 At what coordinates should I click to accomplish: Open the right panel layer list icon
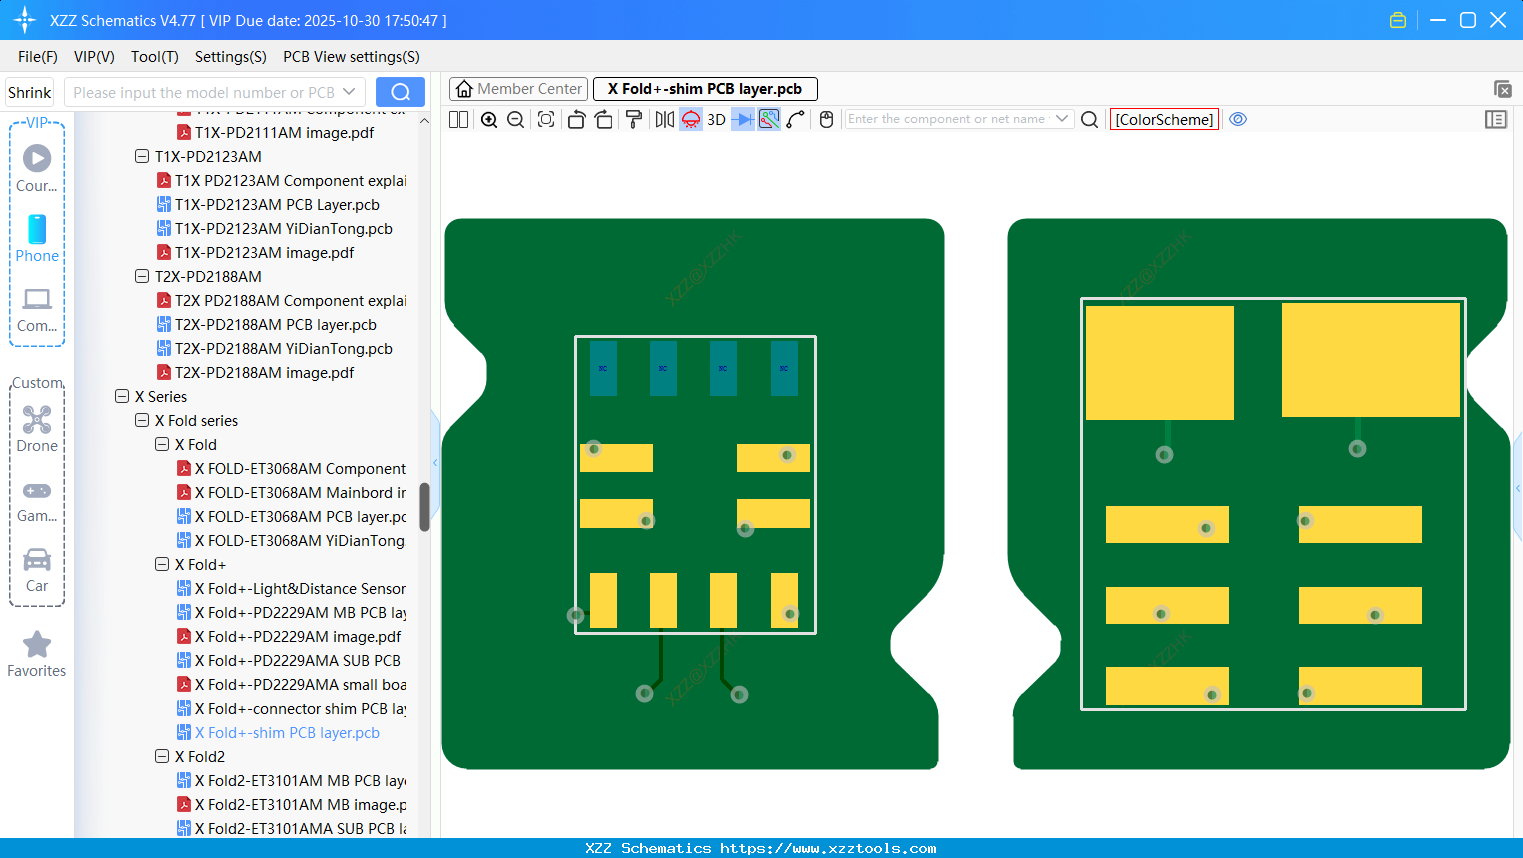[1496, 119]
